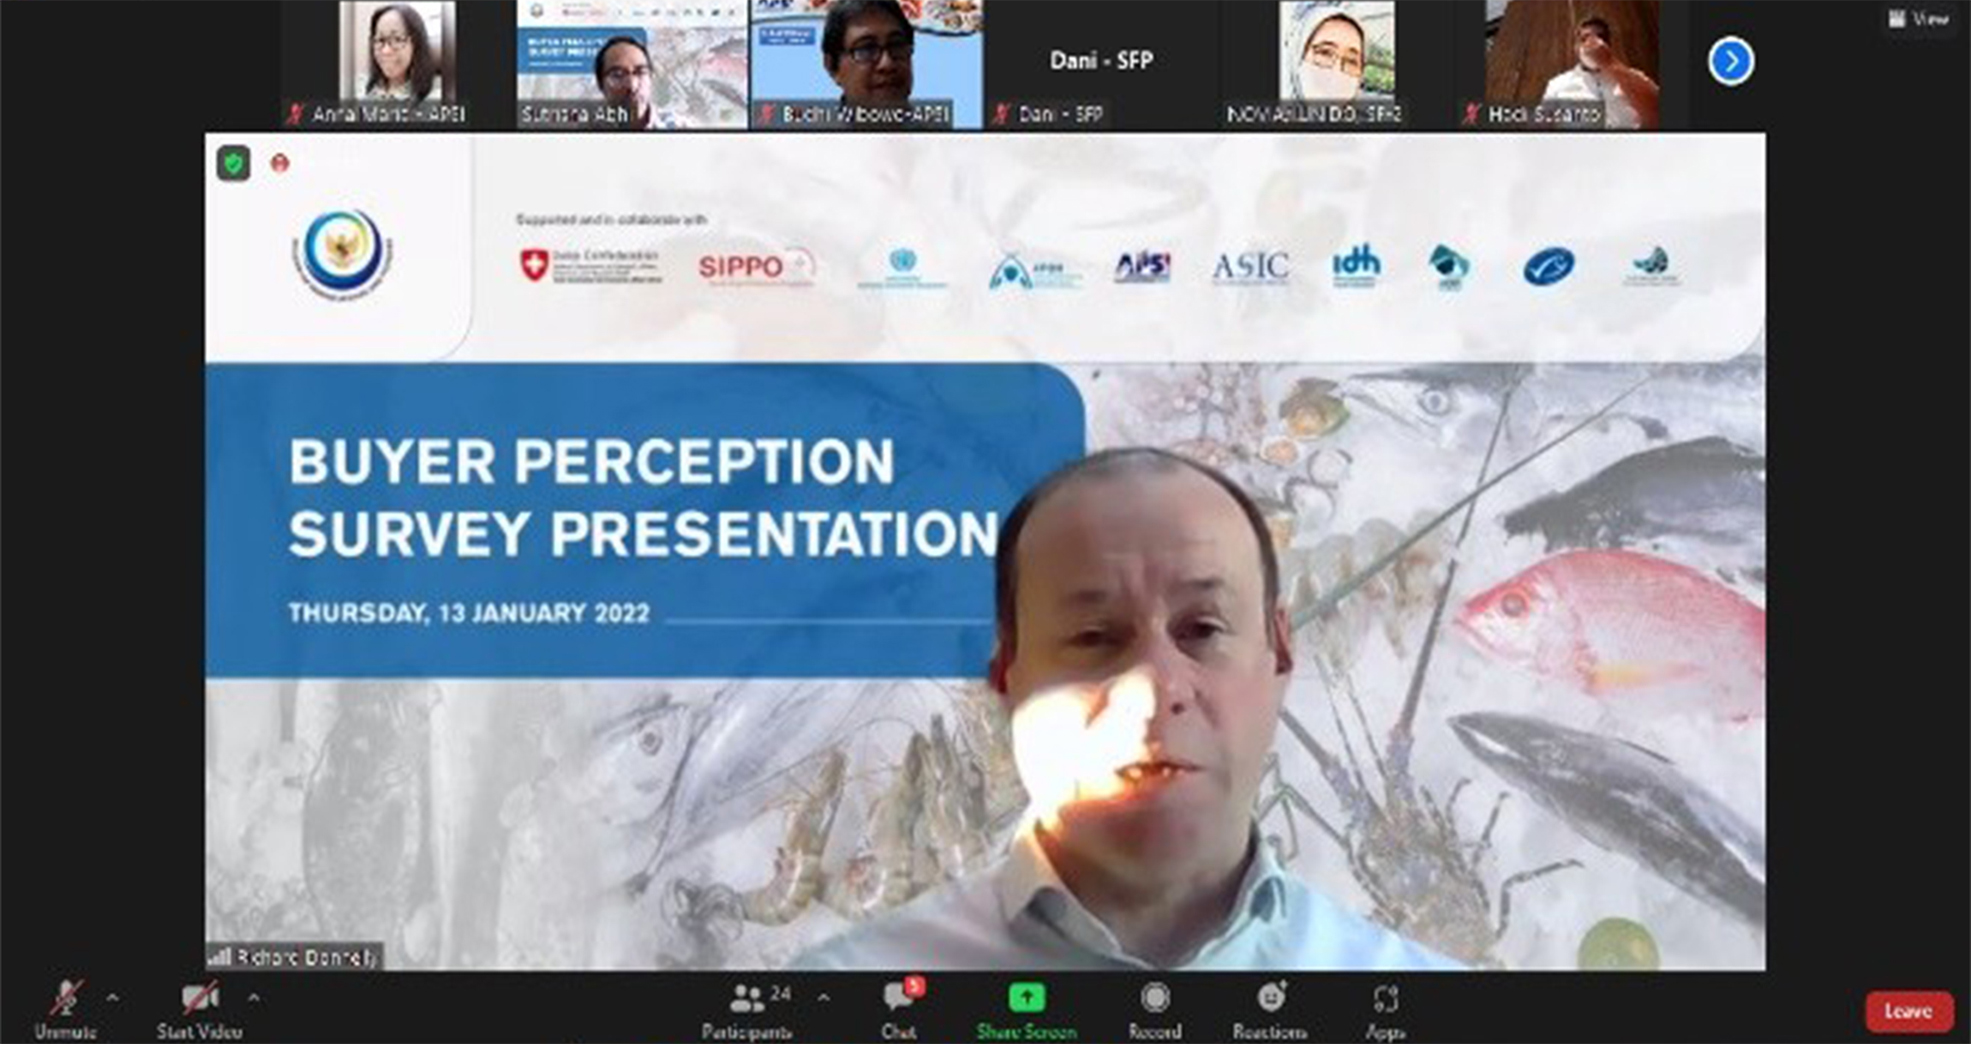Click the red recording indicator icon
The image size is (1971, 1044).
pos(280,163)
